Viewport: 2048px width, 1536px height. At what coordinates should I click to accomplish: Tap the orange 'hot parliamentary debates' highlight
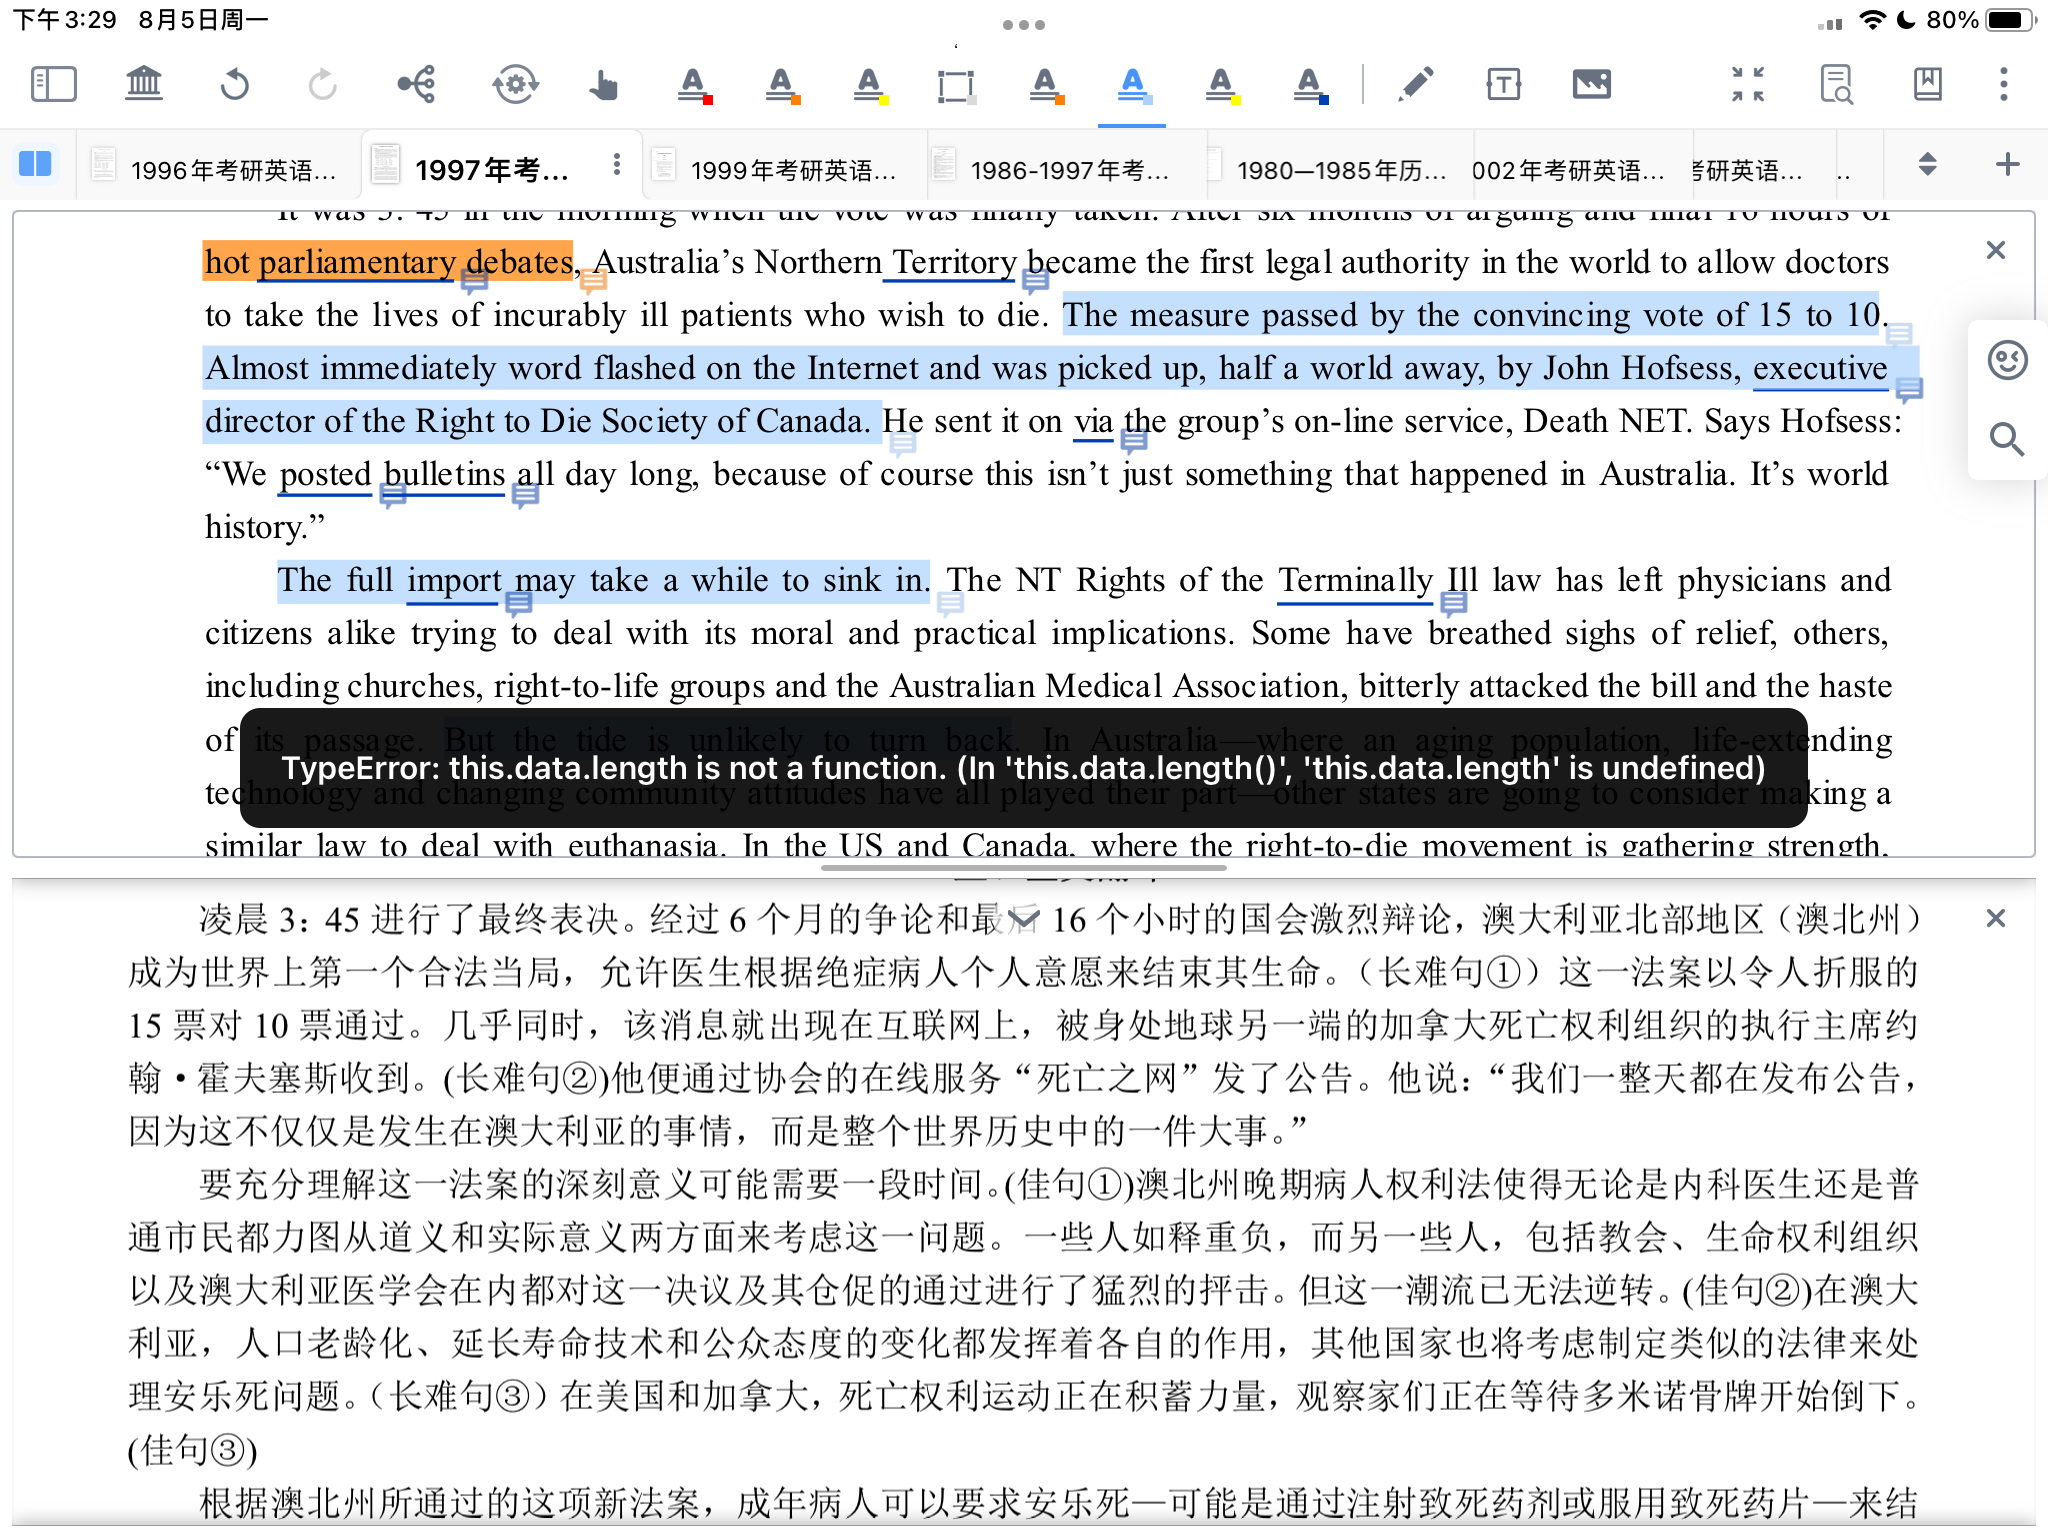(x=388, y=262)
